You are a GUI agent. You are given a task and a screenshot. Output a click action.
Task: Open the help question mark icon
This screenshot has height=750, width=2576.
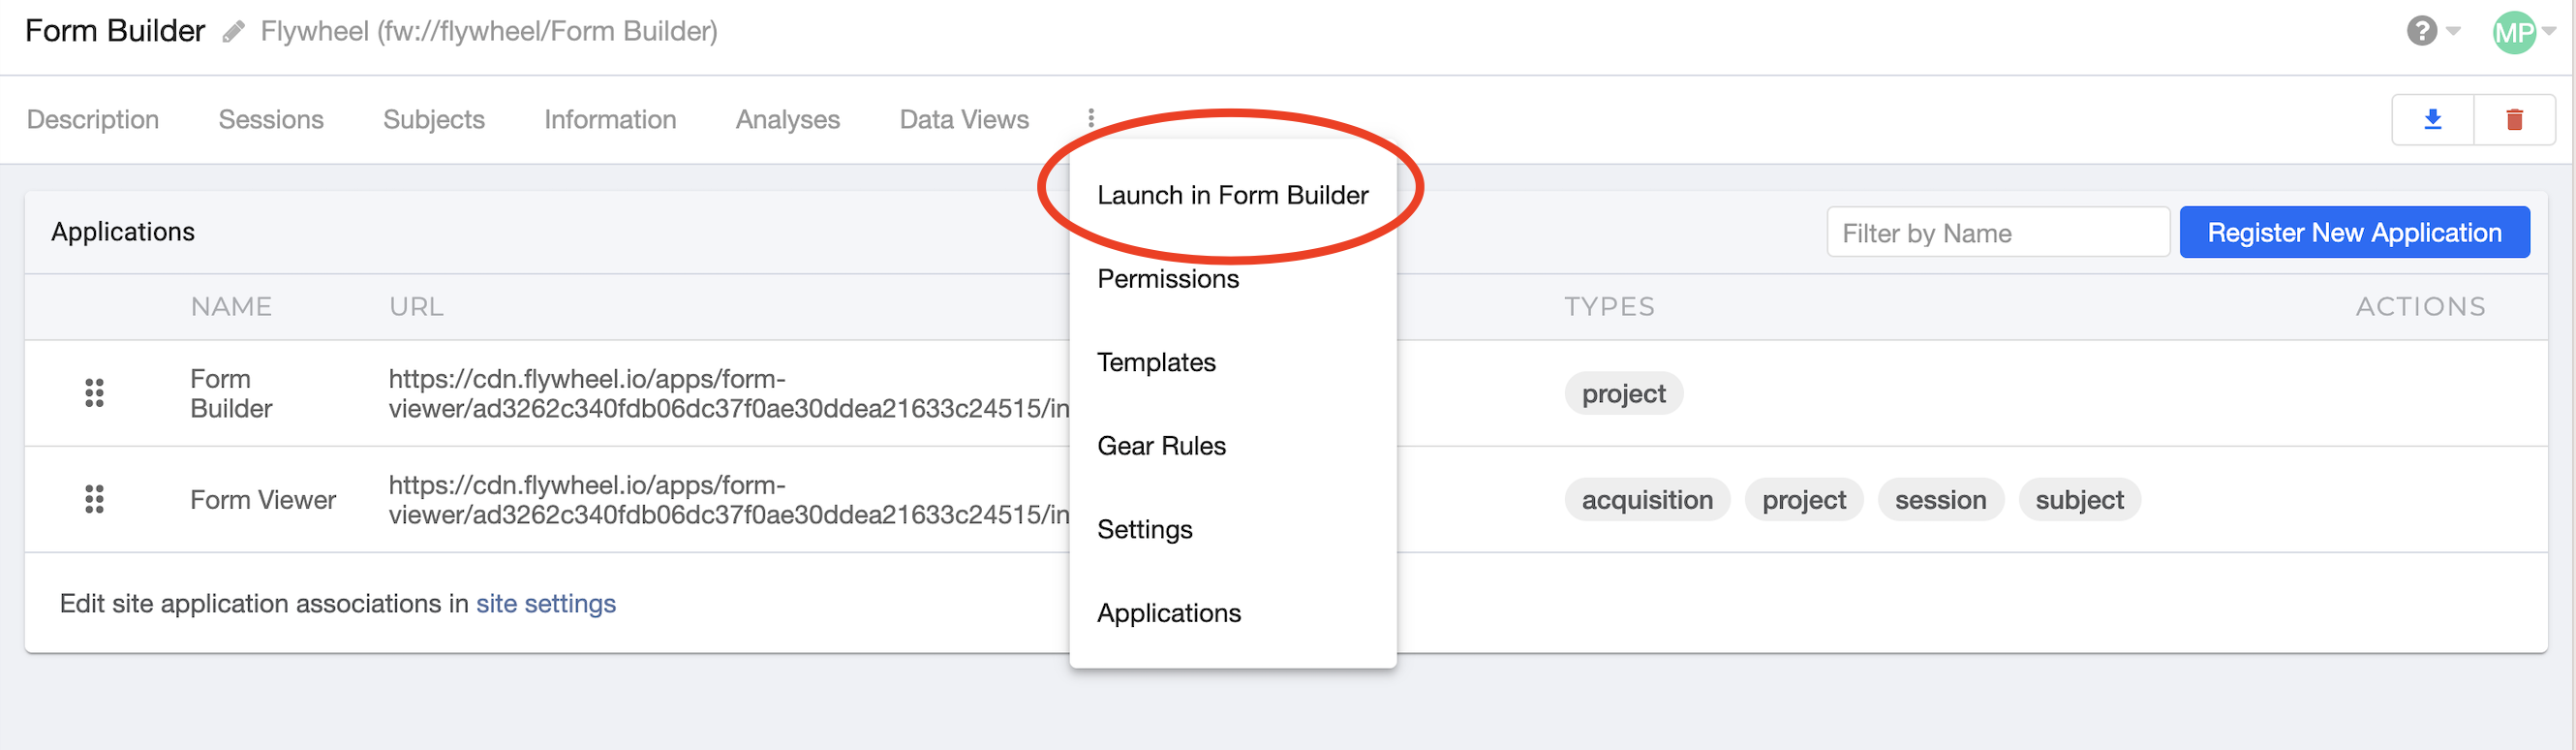point(2421,31)
